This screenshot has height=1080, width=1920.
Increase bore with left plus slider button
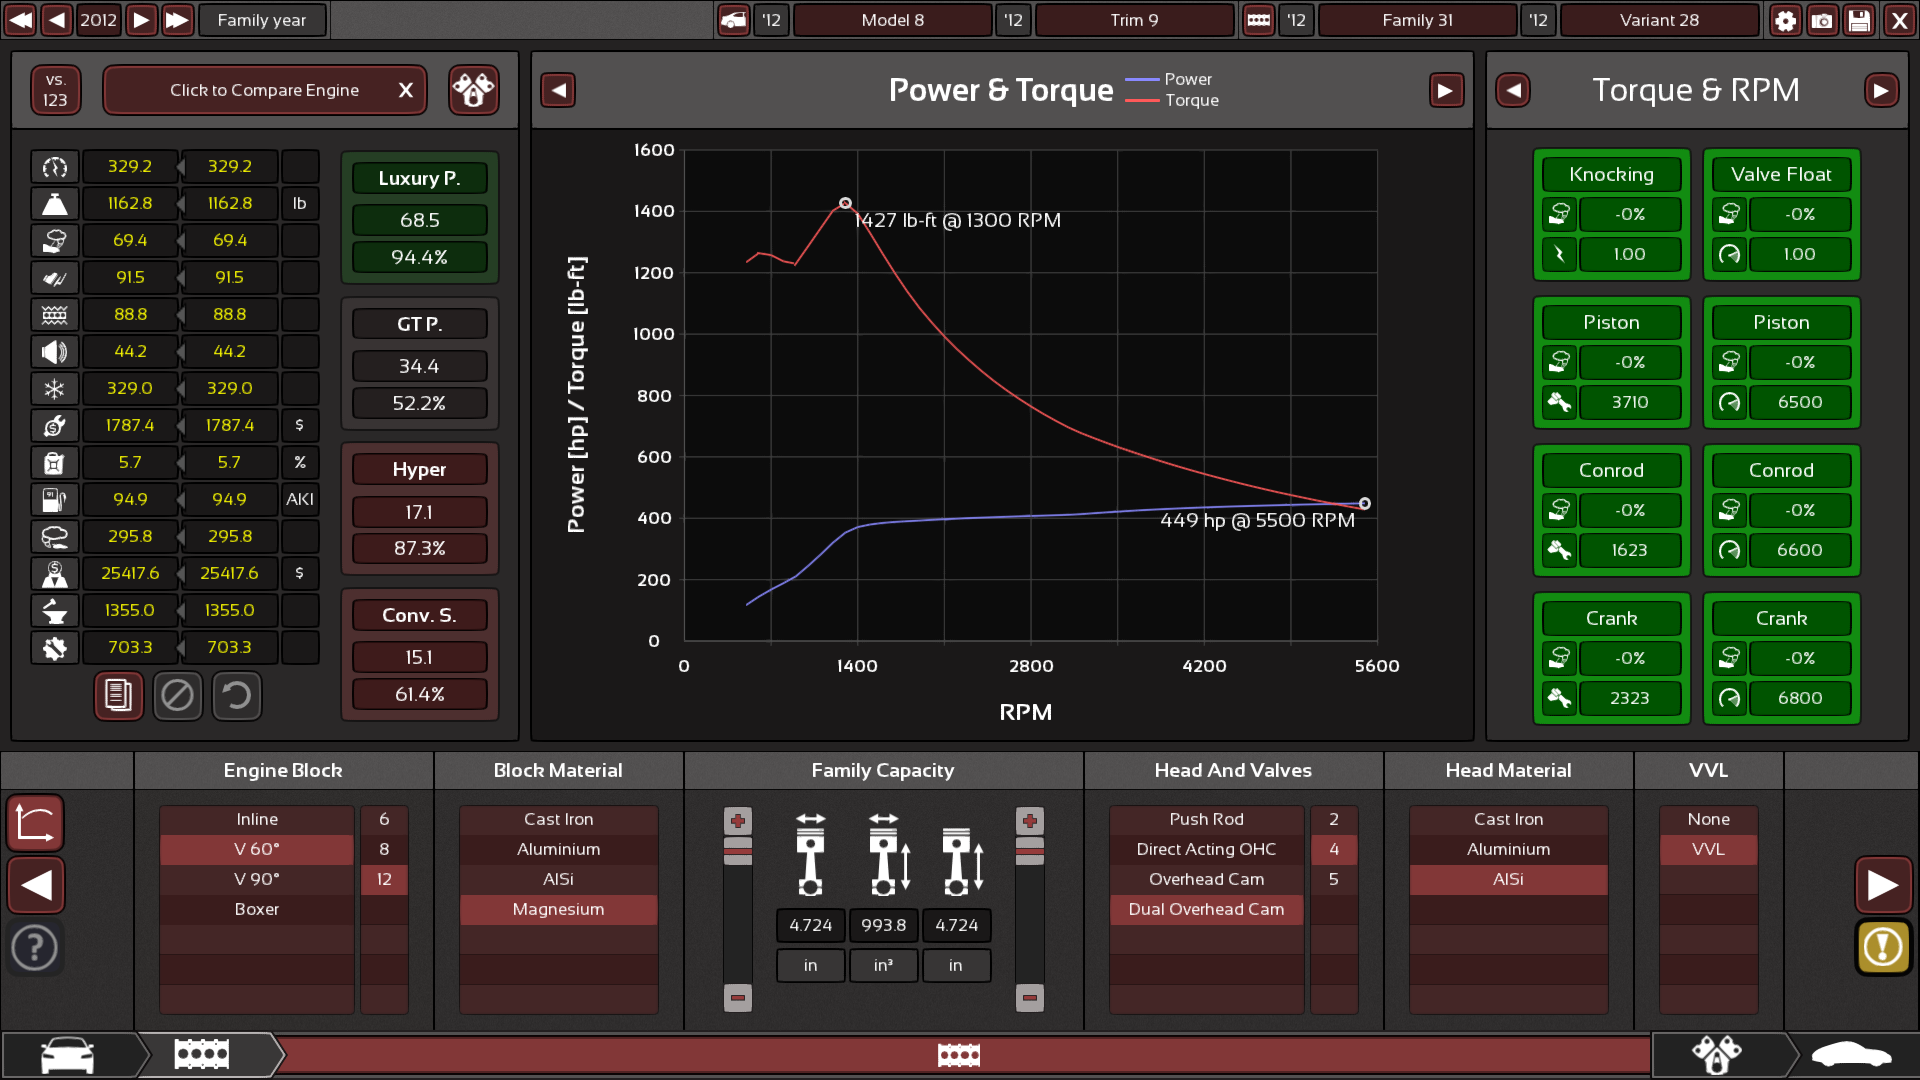pyautogui.click(x=737, y=821)
